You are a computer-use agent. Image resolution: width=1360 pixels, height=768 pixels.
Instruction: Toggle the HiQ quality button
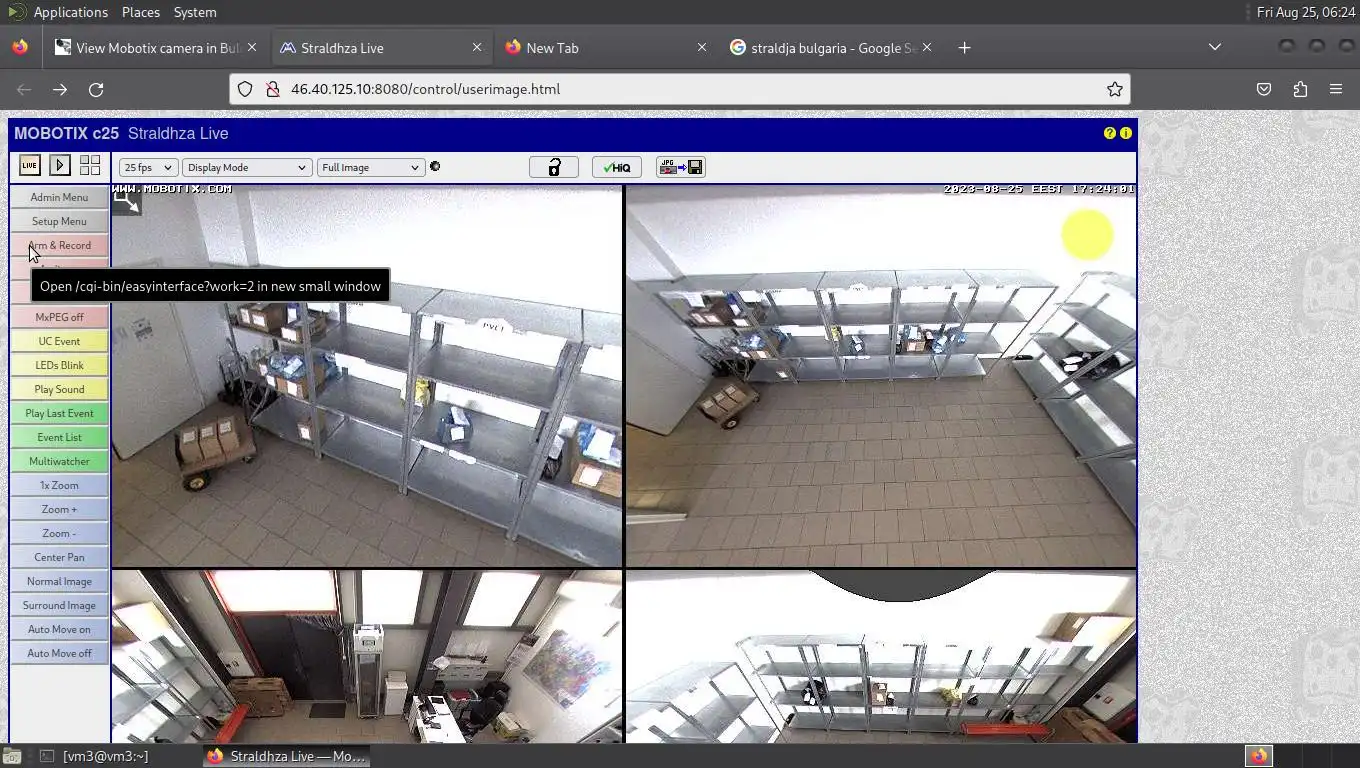pos(616,167)
